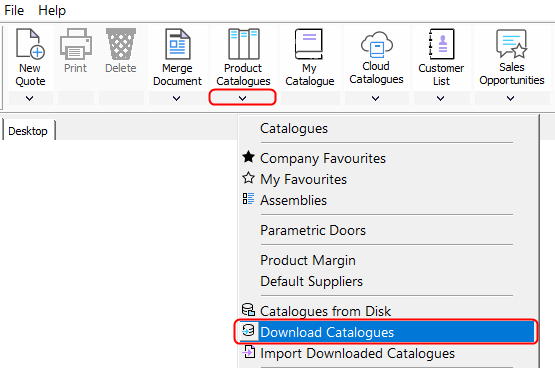The width and height of the screenshot is (555, 368).
Task: Click the New Quote text label
Action: 30,74
